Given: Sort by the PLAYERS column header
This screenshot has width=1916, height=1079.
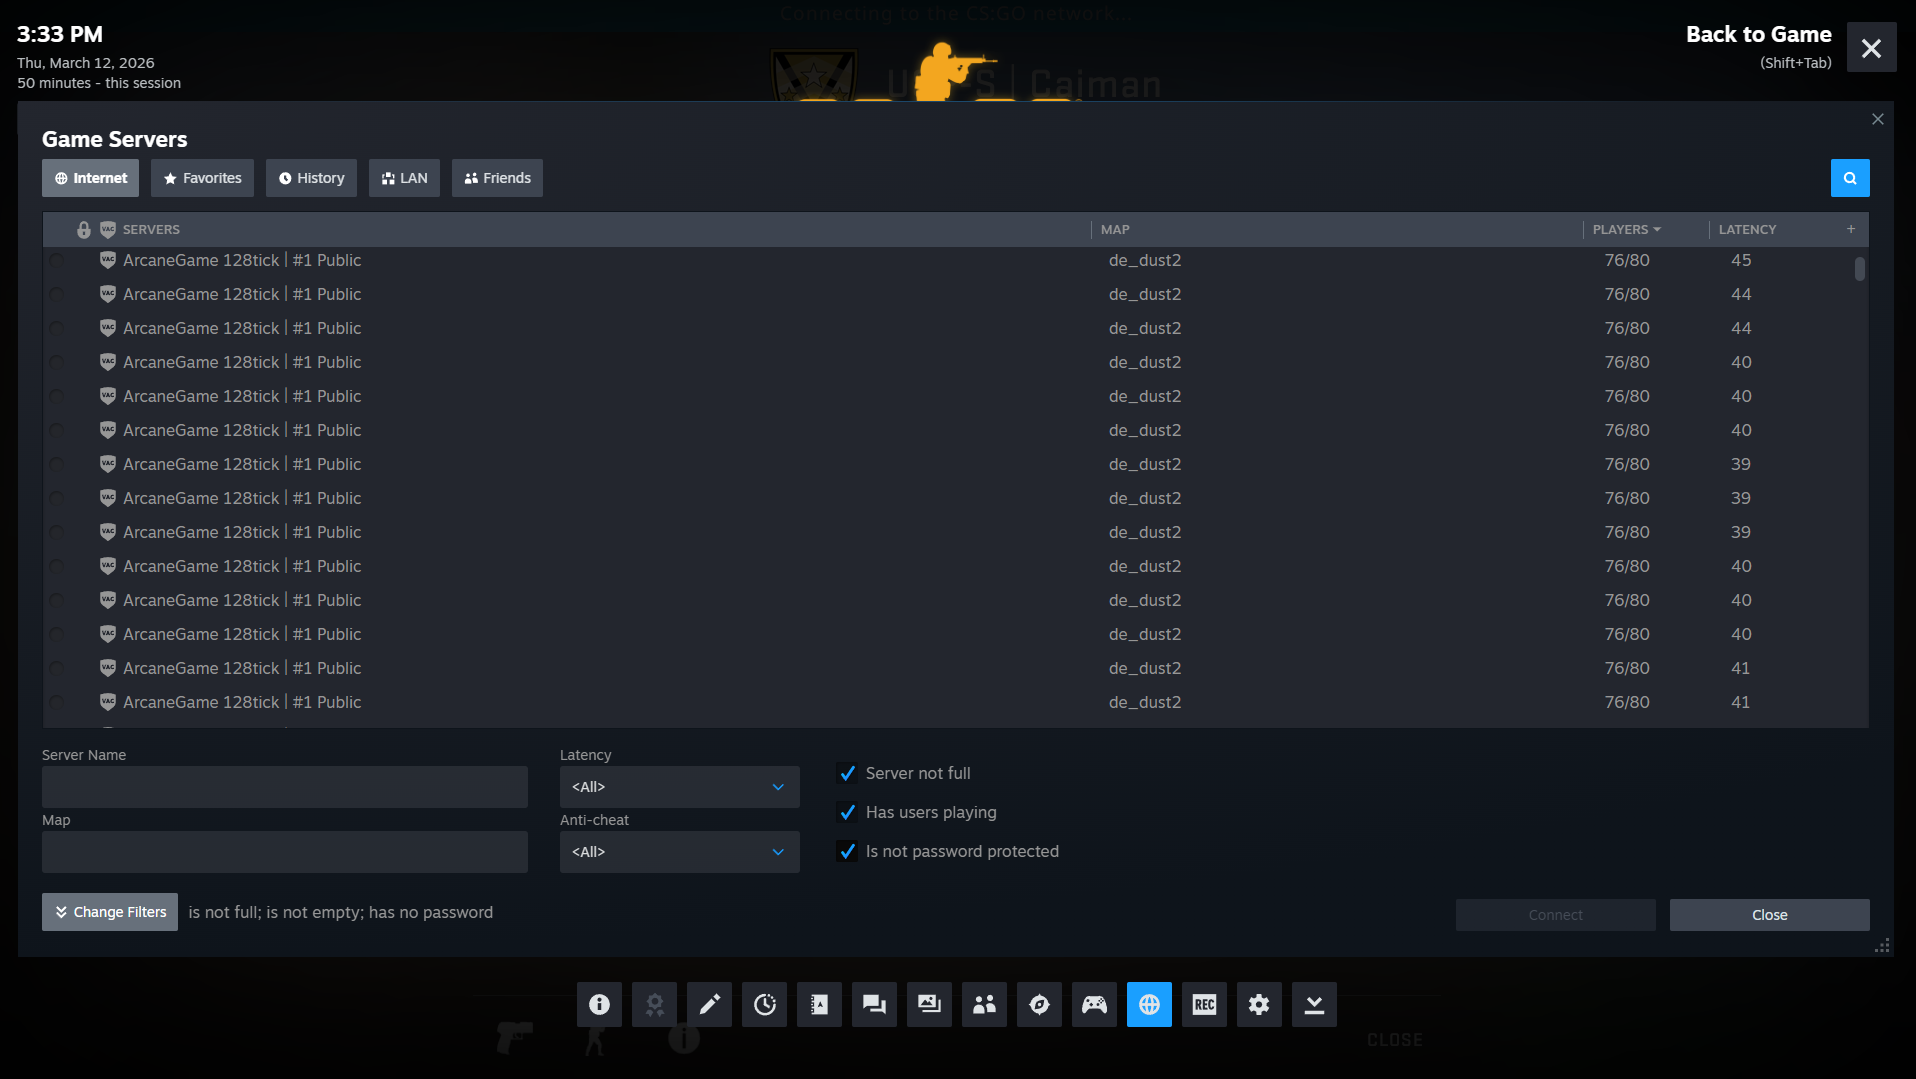Looking at the screenshot, I should (x=1626, y=229).
